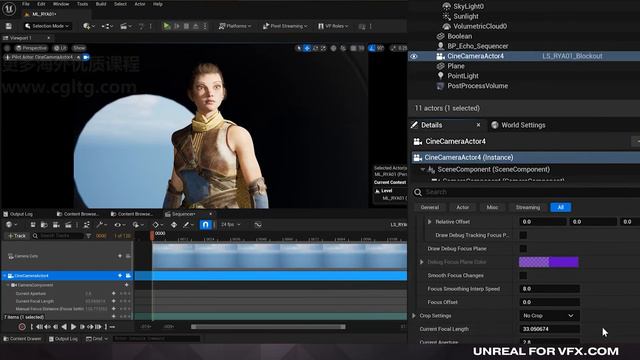Toggle the Lit view mode button

60,48
